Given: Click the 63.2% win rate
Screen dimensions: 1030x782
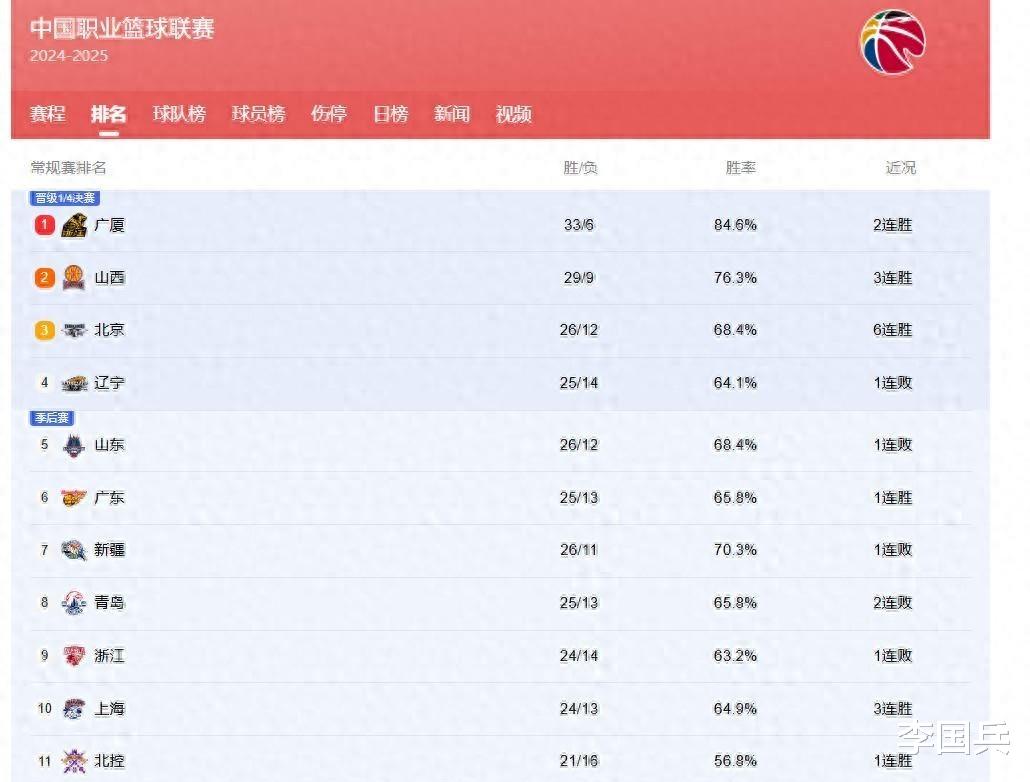Looking at the screenshot, I should click(x=735, y=656).
